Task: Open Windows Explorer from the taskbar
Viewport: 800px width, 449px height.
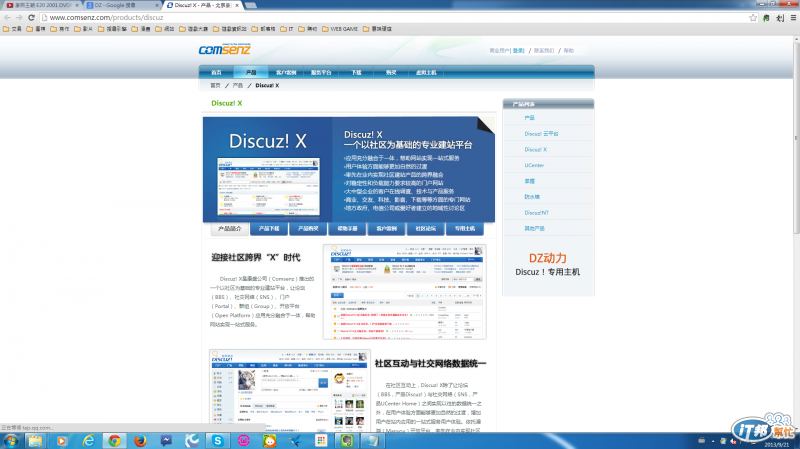Action: pos(36,440)
